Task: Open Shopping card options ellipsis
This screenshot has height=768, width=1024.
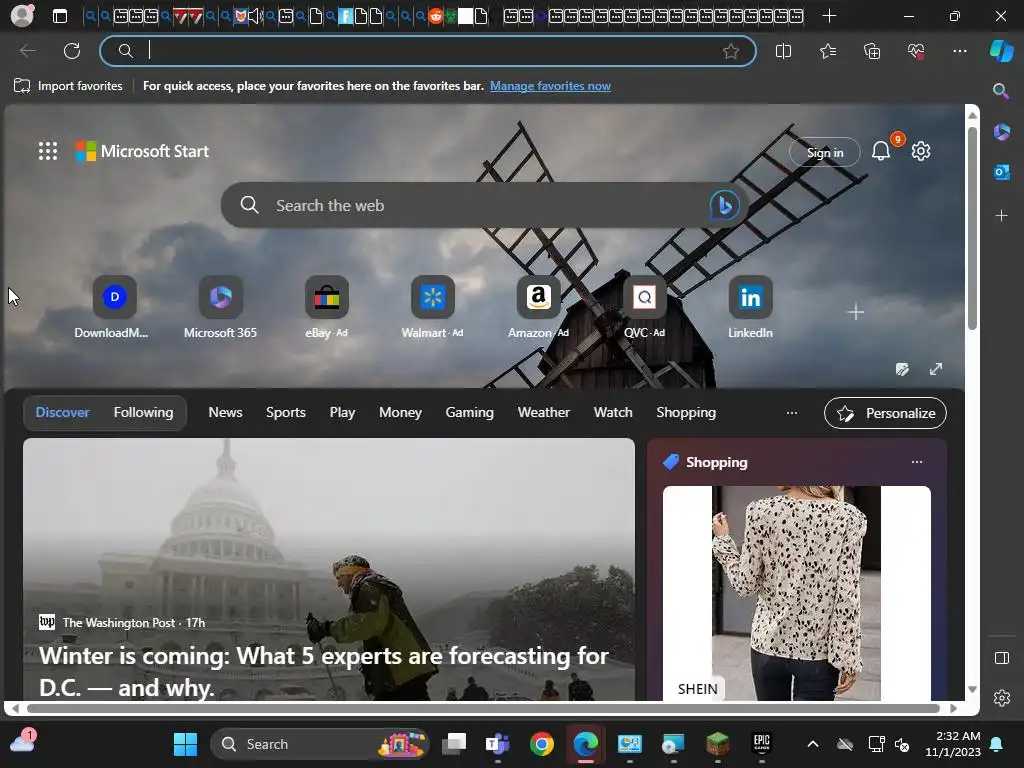Action: 917,462
